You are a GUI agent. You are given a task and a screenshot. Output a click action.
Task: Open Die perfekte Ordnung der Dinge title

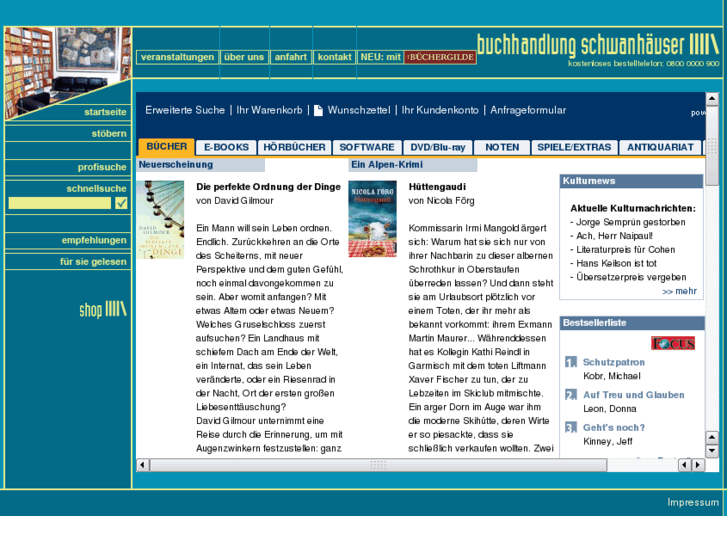click(268, 187)
